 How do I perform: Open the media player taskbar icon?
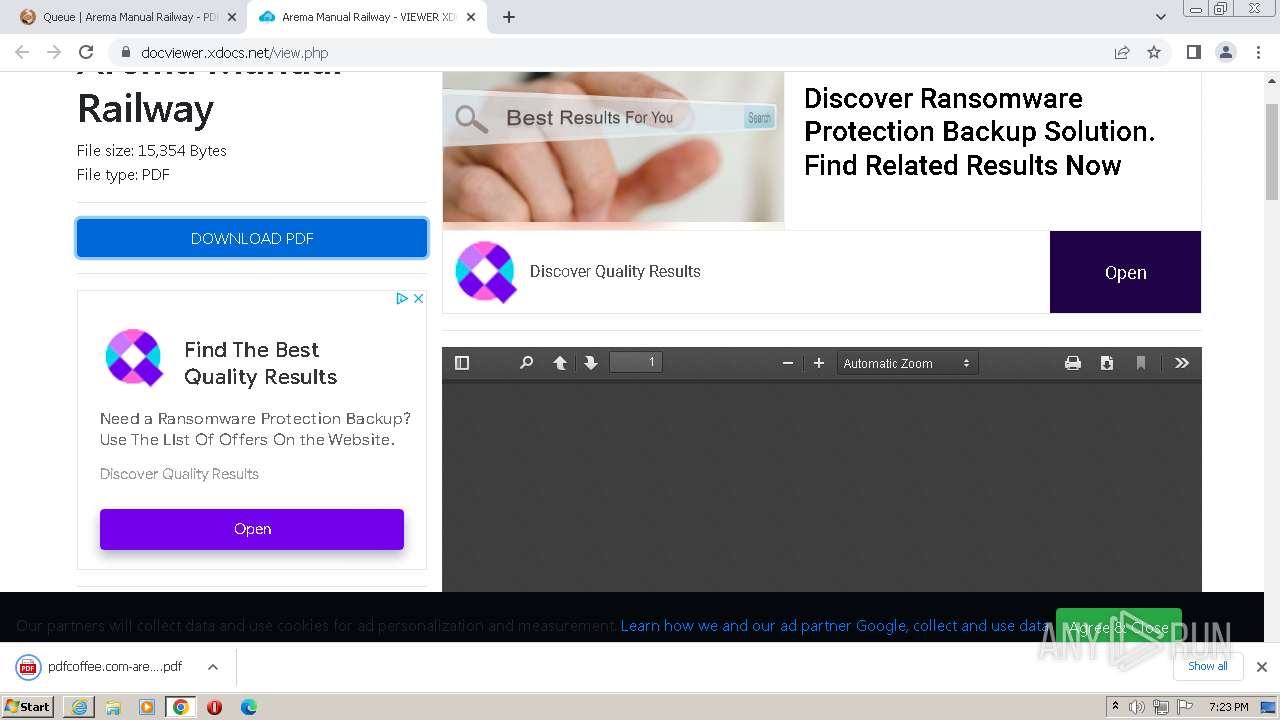pyautogui.click(x=147, y=707)
